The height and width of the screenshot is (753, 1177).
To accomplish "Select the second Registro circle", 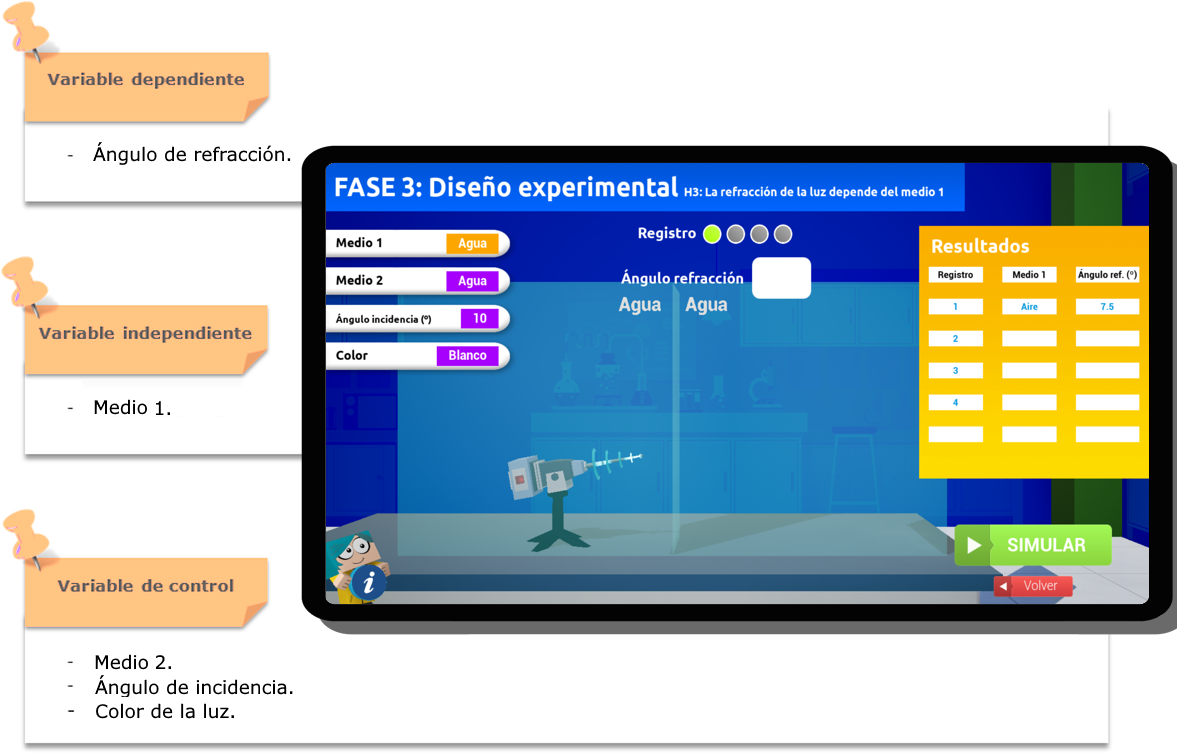I will (x=736, y=234).
